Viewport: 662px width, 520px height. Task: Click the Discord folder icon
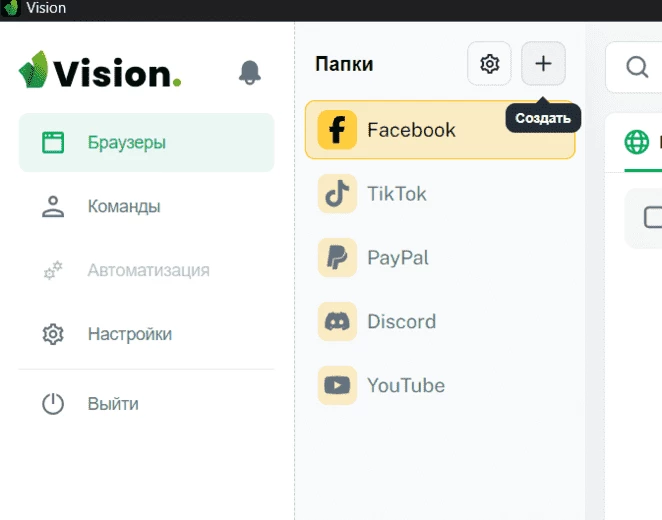(x=337, y=322)
